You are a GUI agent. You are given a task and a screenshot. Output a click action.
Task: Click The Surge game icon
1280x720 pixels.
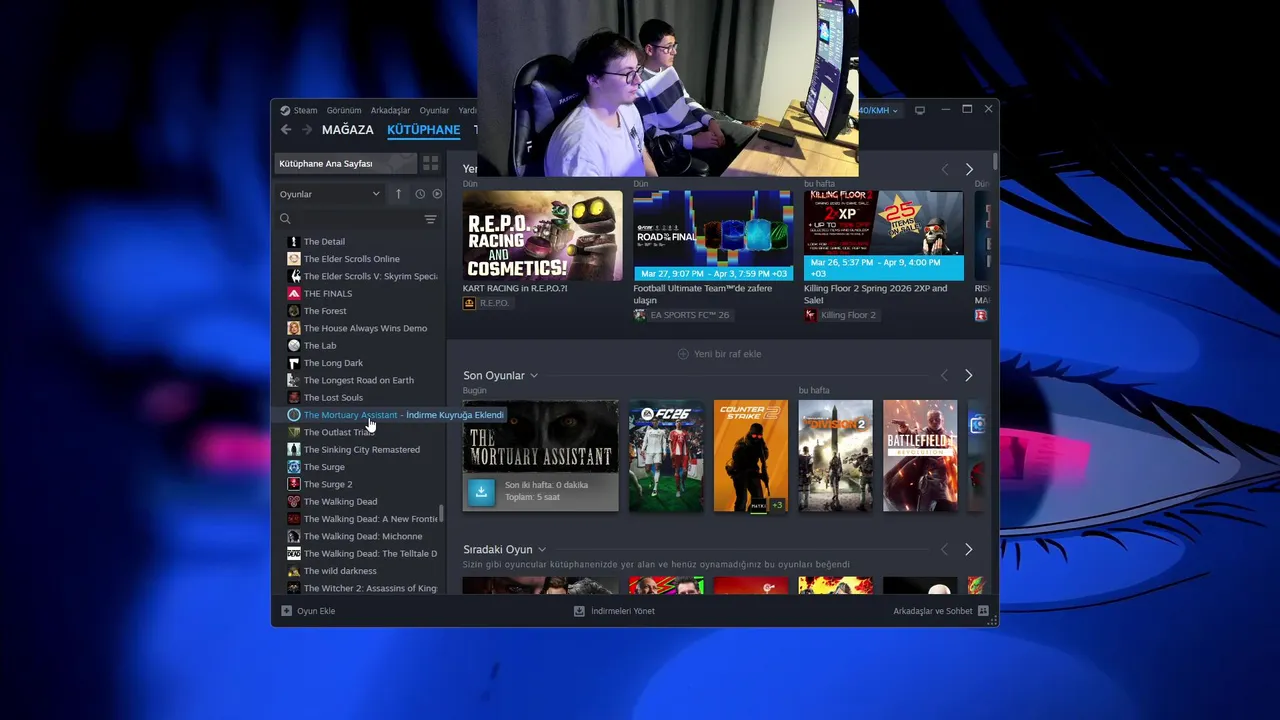(294, 467)
